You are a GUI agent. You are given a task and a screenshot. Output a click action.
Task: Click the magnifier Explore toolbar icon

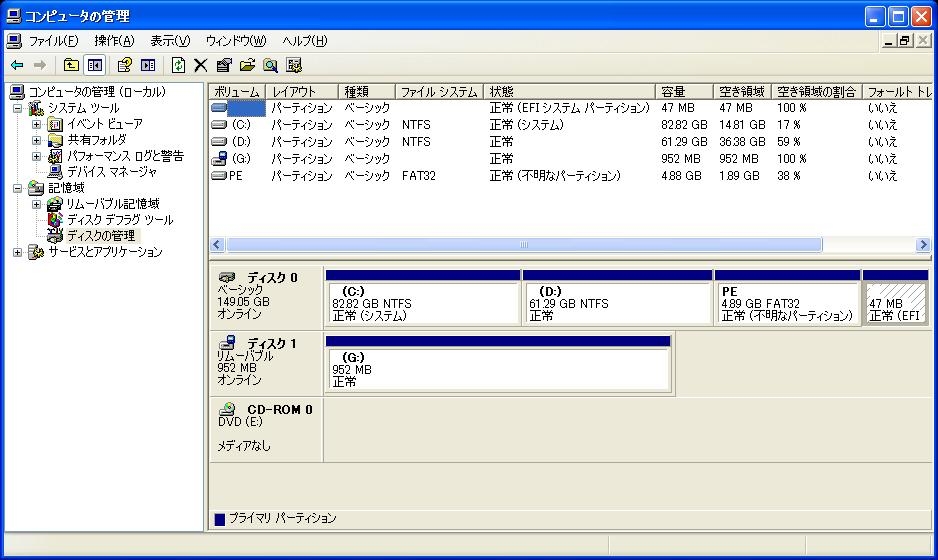coord(270,65)
